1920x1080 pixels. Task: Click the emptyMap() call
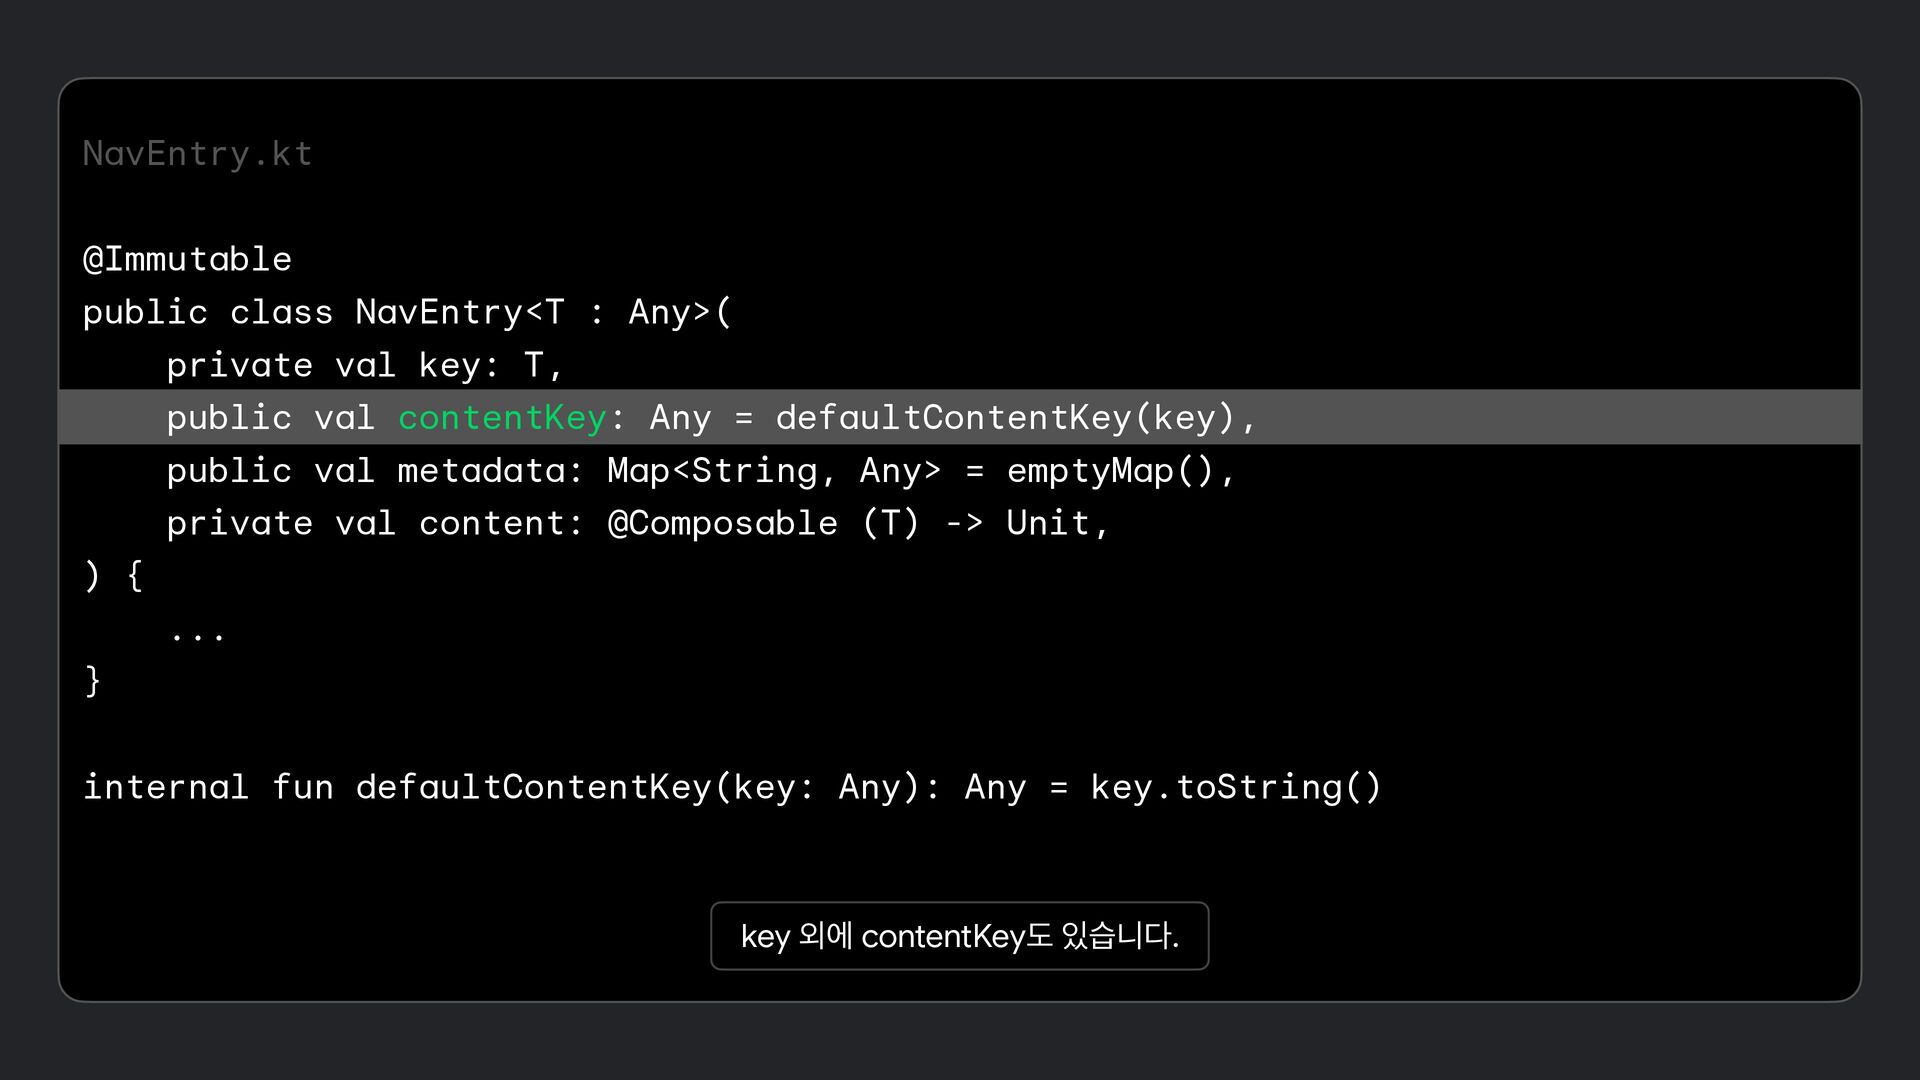click(x=1110, y=471)
